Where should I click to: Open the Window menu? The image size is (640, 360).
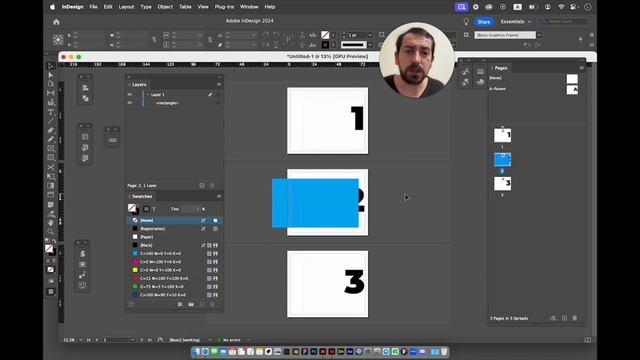(x=249, y=7)
